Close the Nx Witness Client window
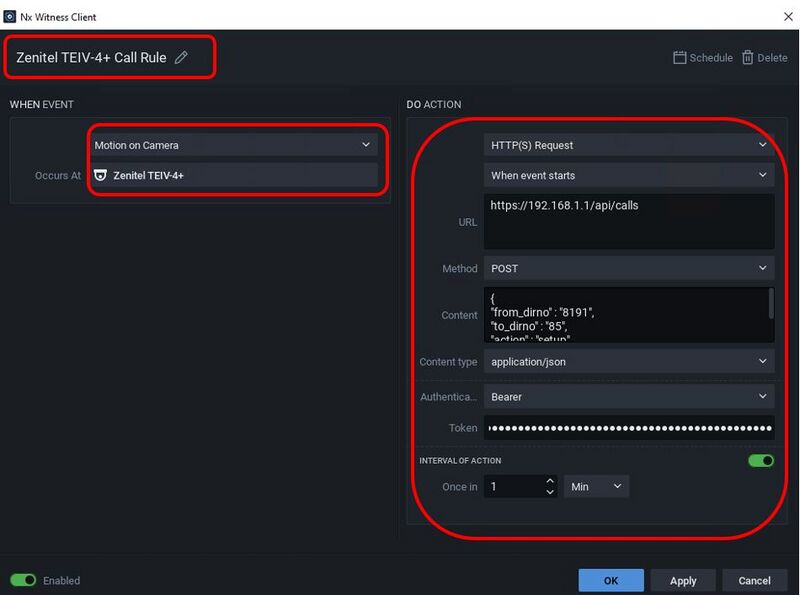 788,16
